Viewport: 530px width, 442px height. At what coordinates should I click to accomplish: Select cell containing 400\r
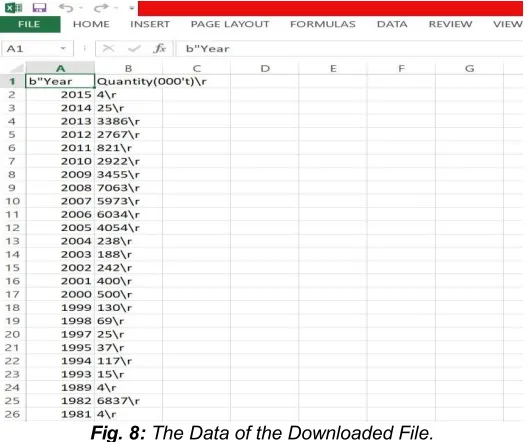(128, 281)
